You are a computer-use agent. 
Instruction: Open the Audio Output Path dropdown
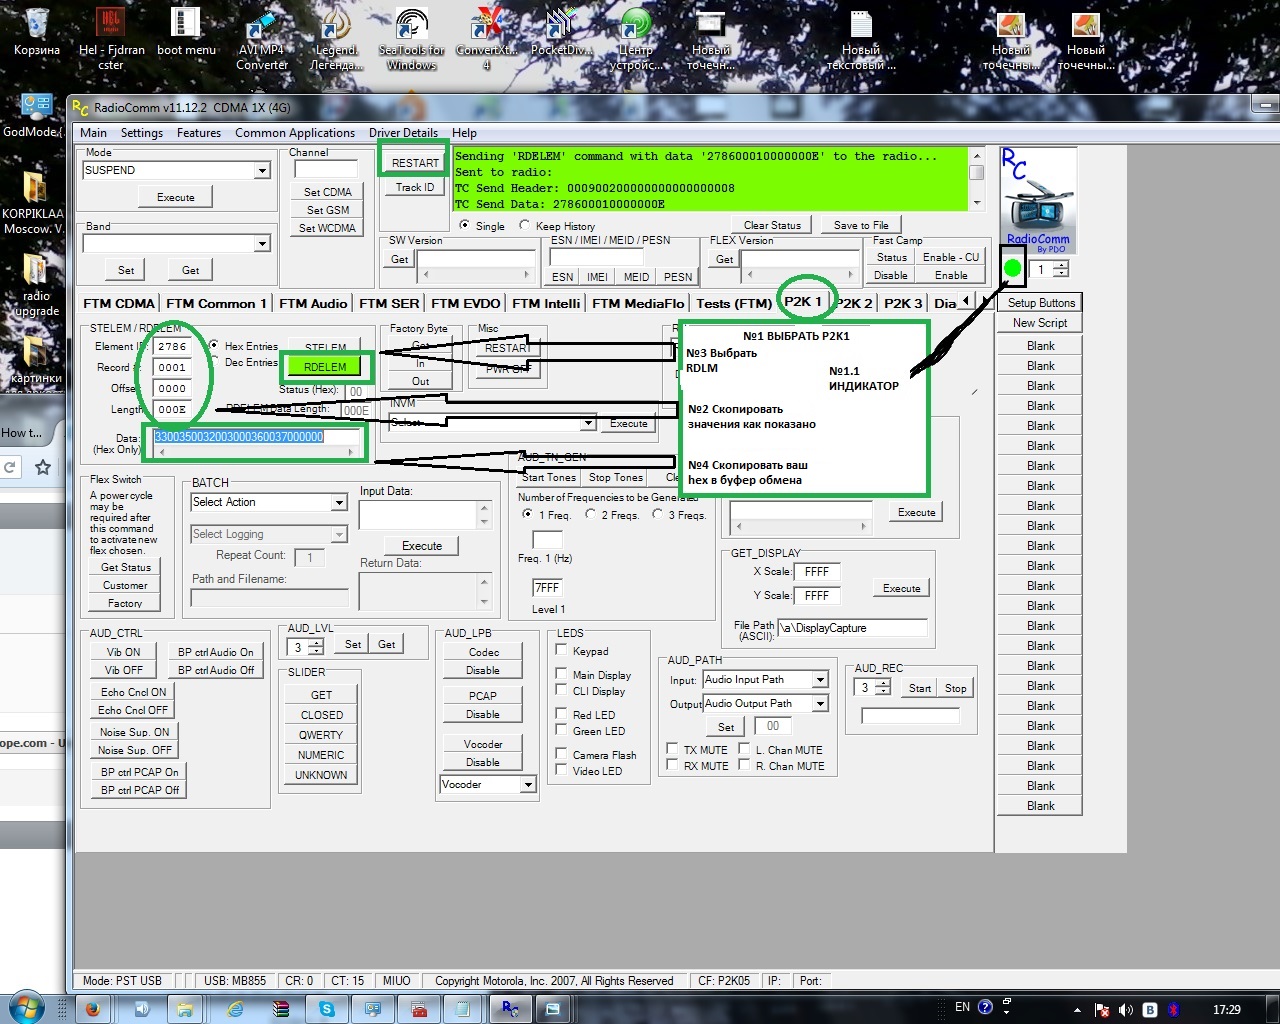(x=820, y=704)
